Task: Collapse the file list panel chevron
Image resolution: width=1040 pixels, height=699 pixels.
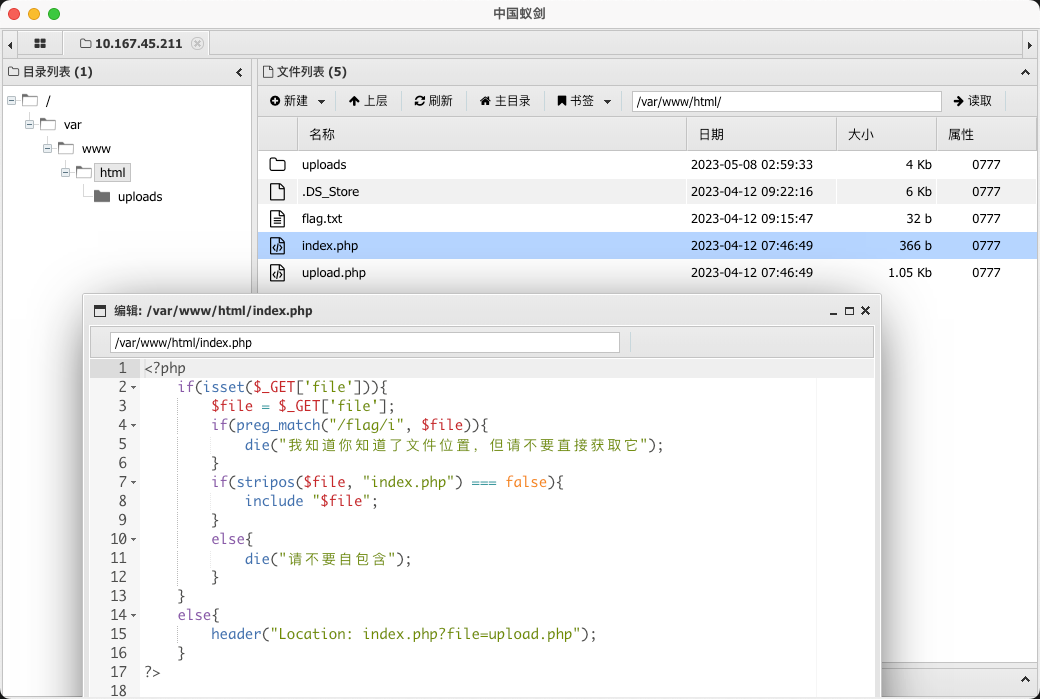Action: pos(1025,72)
